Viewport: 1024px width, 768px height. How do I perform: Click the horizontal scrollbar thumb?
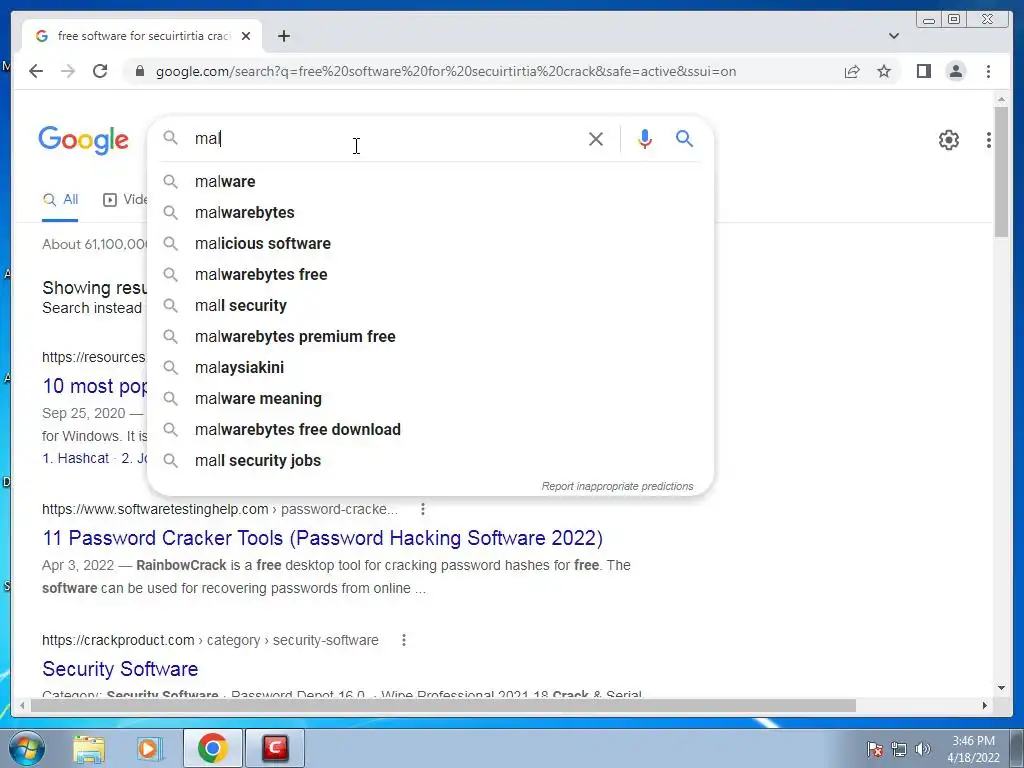point(443,705)
